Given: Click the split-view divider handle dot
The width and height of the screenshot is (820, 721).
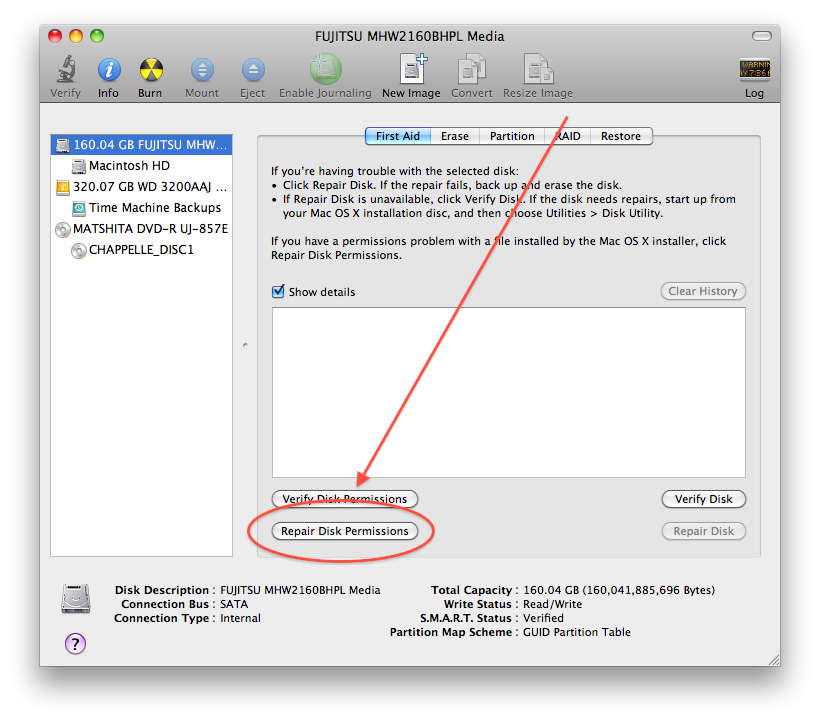Looking at the screenshot, I should tap(245, 345).
